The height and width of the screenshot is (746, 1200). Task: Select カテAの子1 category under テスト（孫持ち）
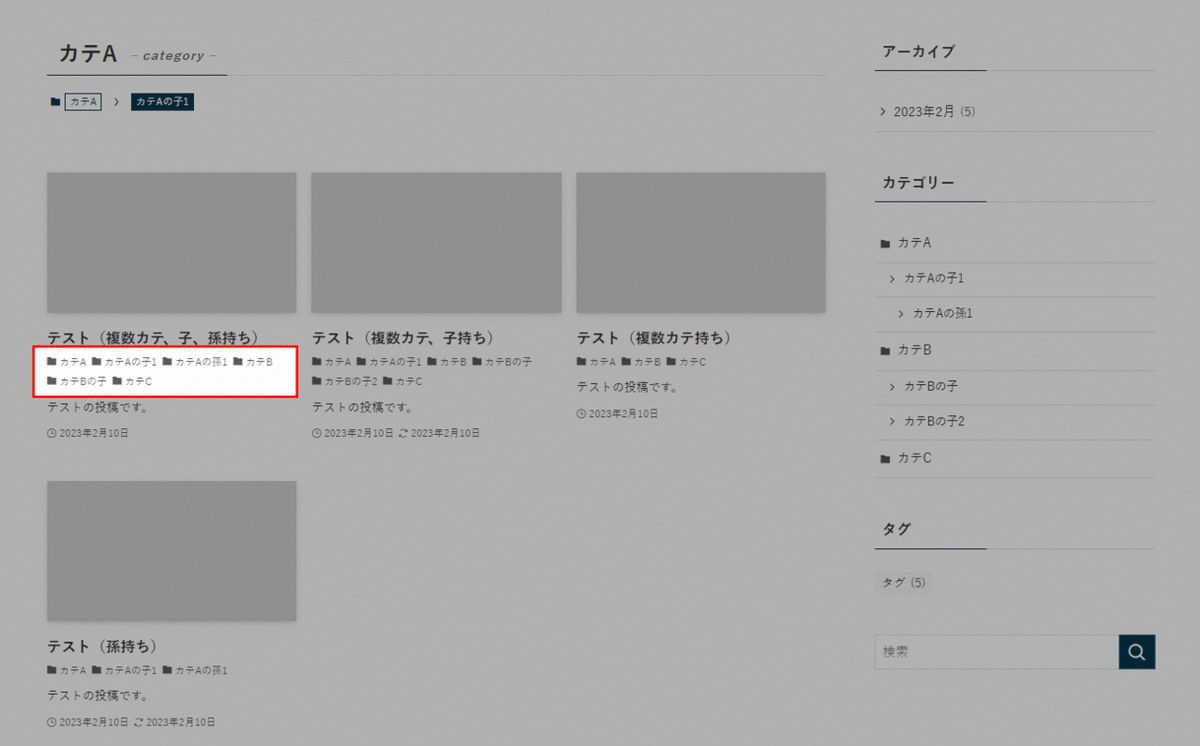(x=131, y=670)
